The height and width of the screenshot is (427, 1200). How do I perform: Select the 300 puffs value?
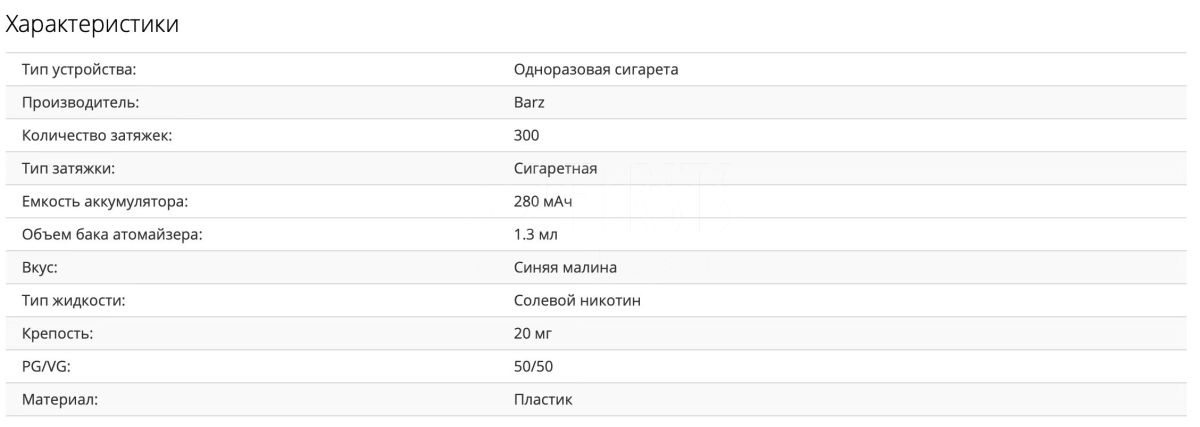(x=526, y=135)
